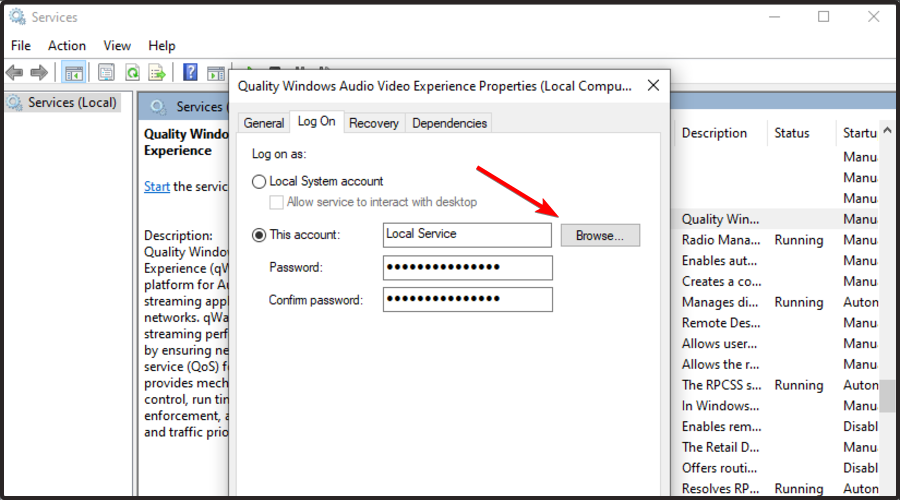This screenshot has width=900, height=500.
Task: Switch to the Log On tab
Action: (x=316, y=121)
